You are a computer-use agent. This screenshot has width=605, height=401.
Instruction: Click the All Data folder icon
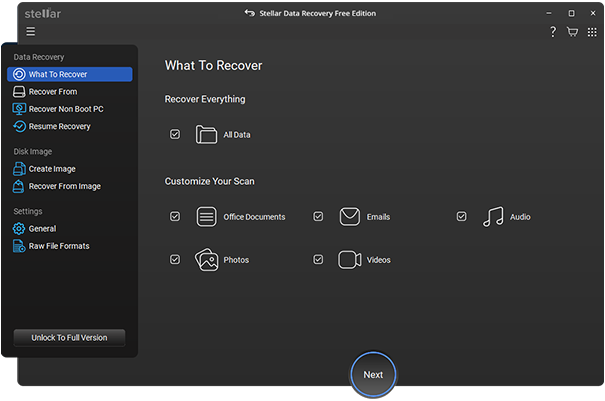click(x=206, y=134)
